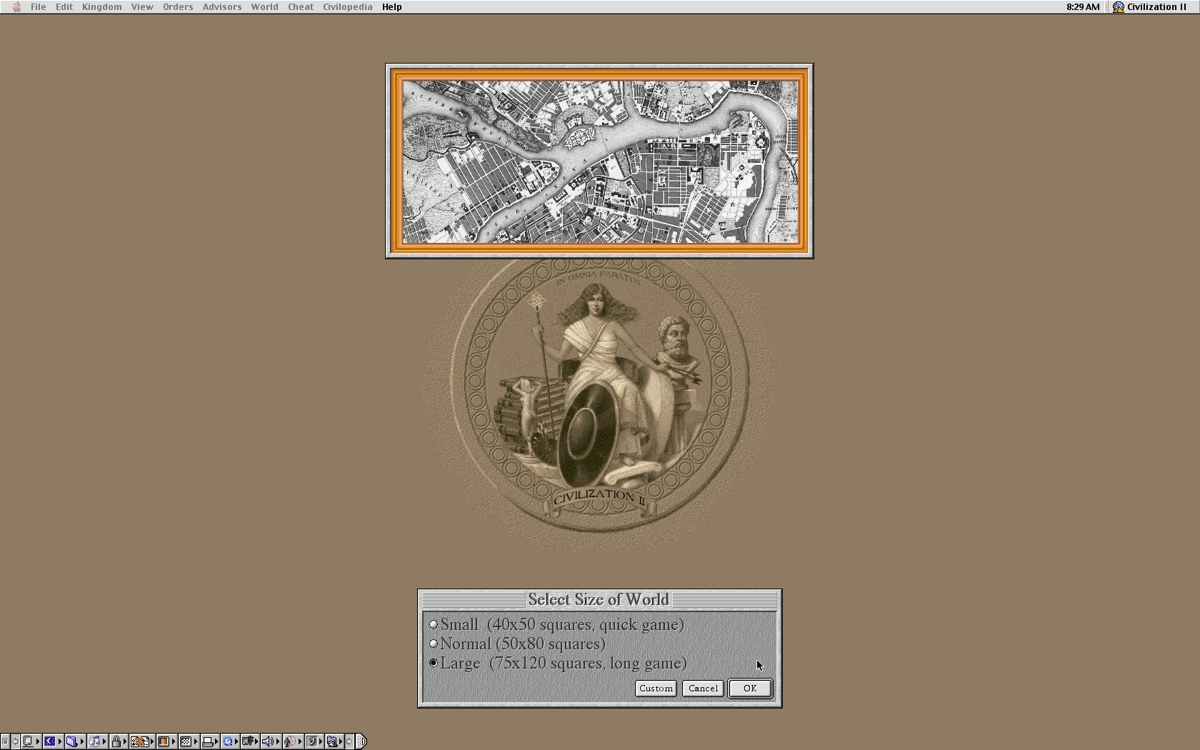Choose Normal (50x80 squares) world size
This screenshot has width=1200, height=750.
516,643
